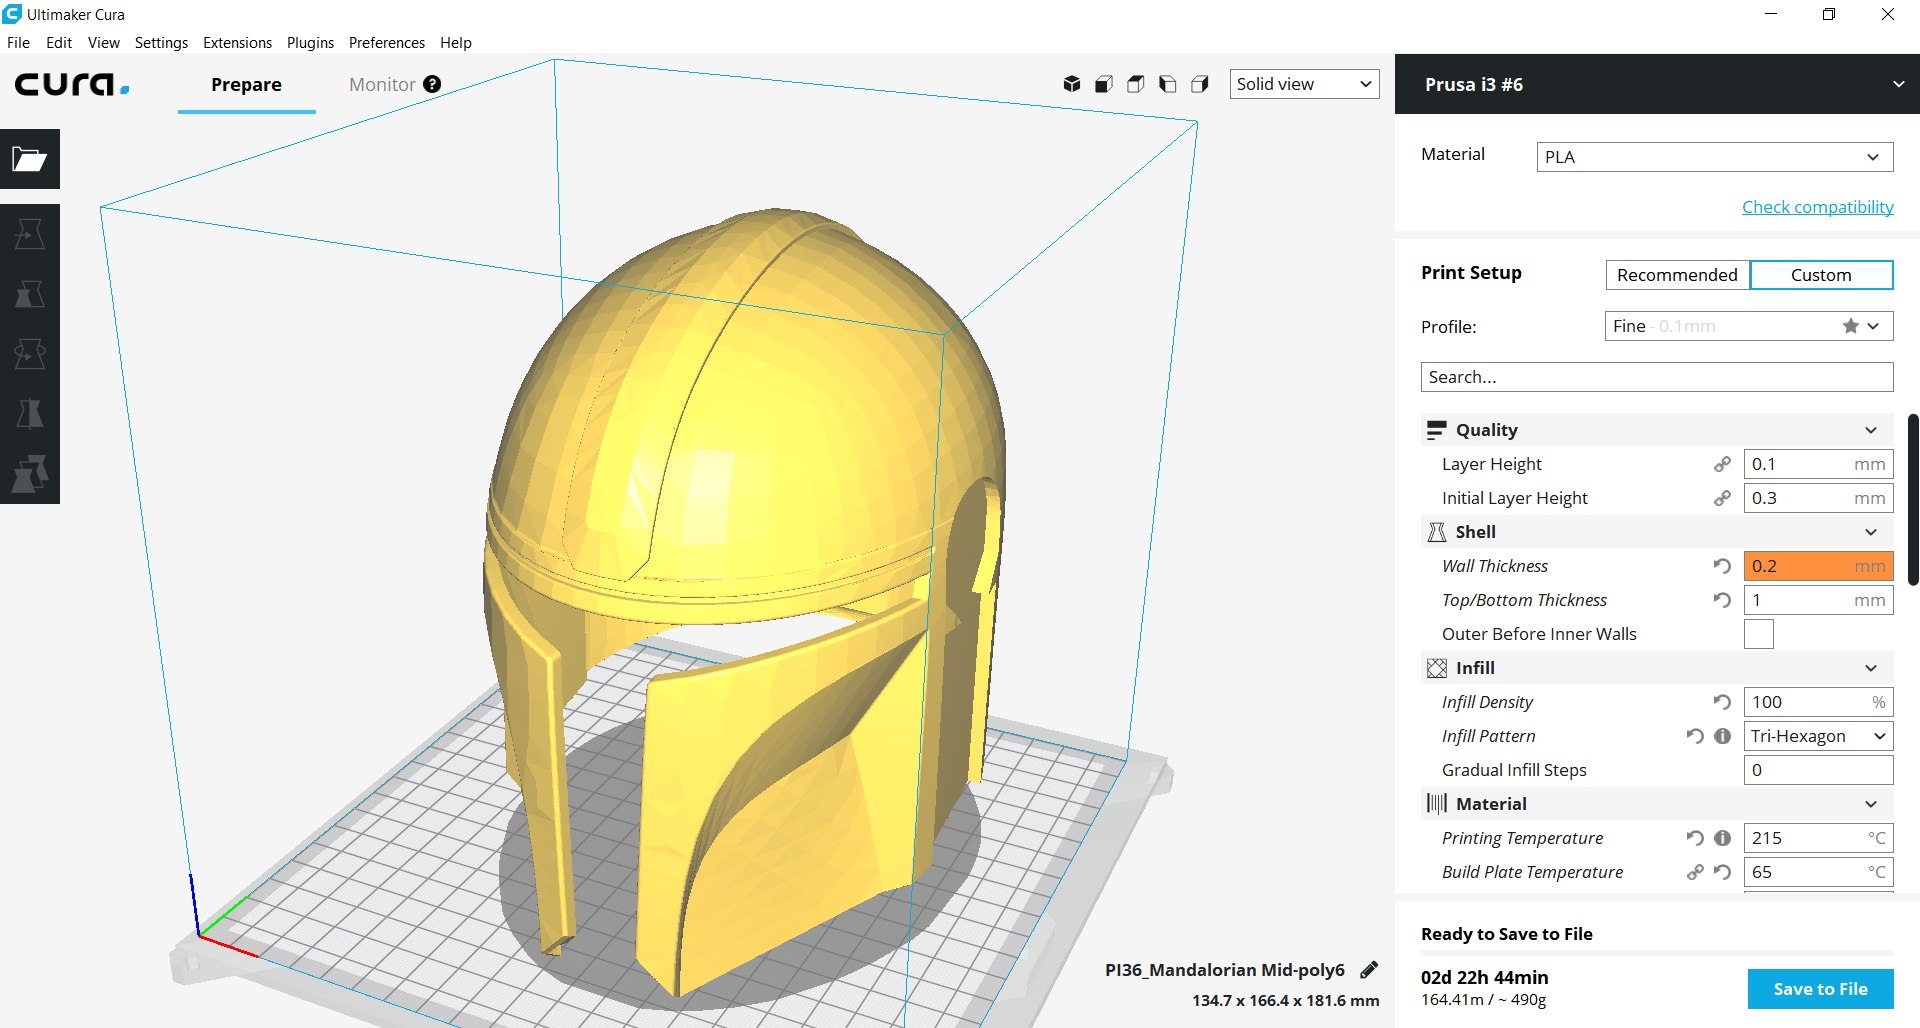
Task: Select the Per Model Settings tool
Action: coord(30,474)
